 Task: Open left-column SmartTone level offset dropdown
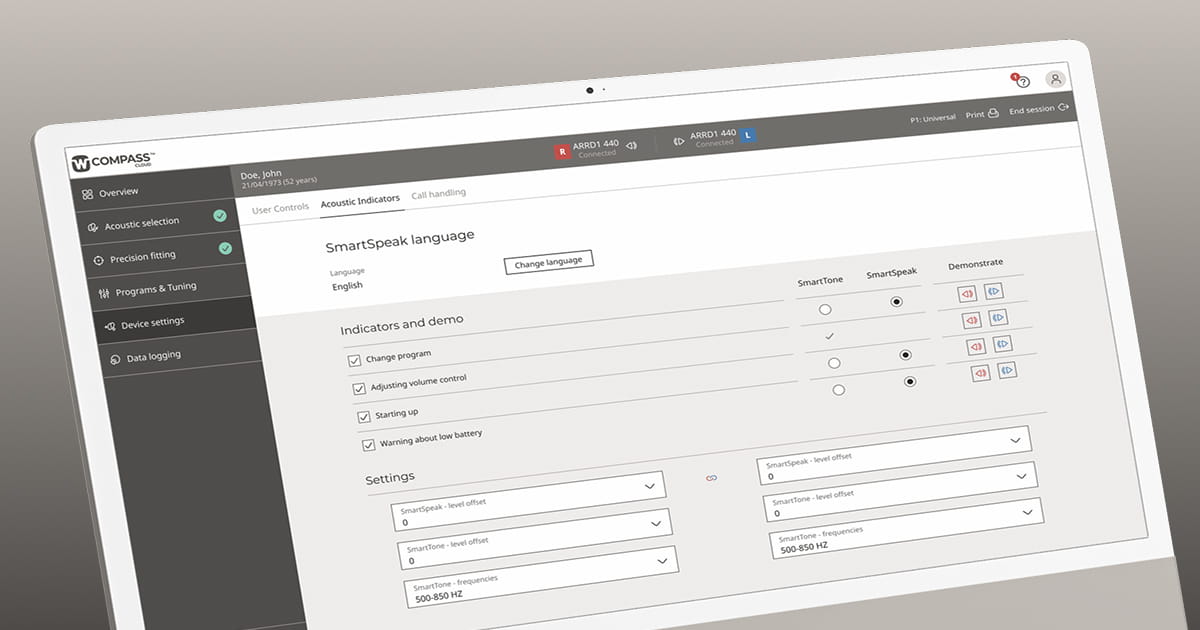coord(534,539)
